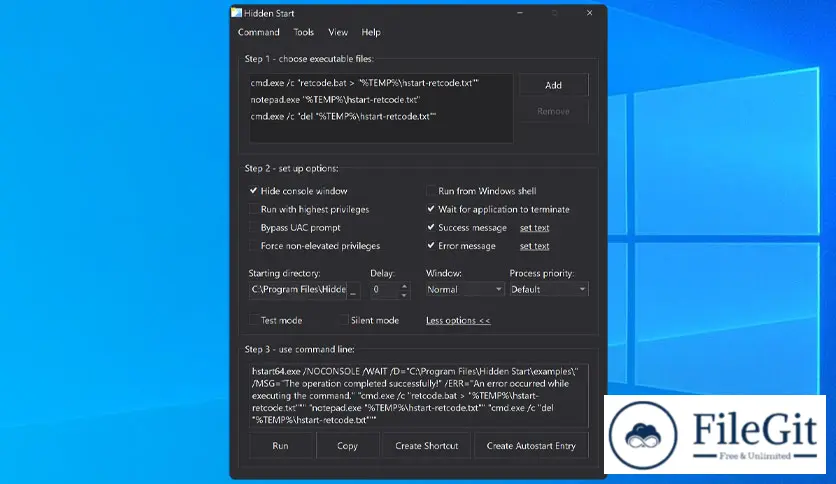Browse for starting directory with ellipsis button
This screenshot has height=484, width=836.
click(x=353, y=289)
